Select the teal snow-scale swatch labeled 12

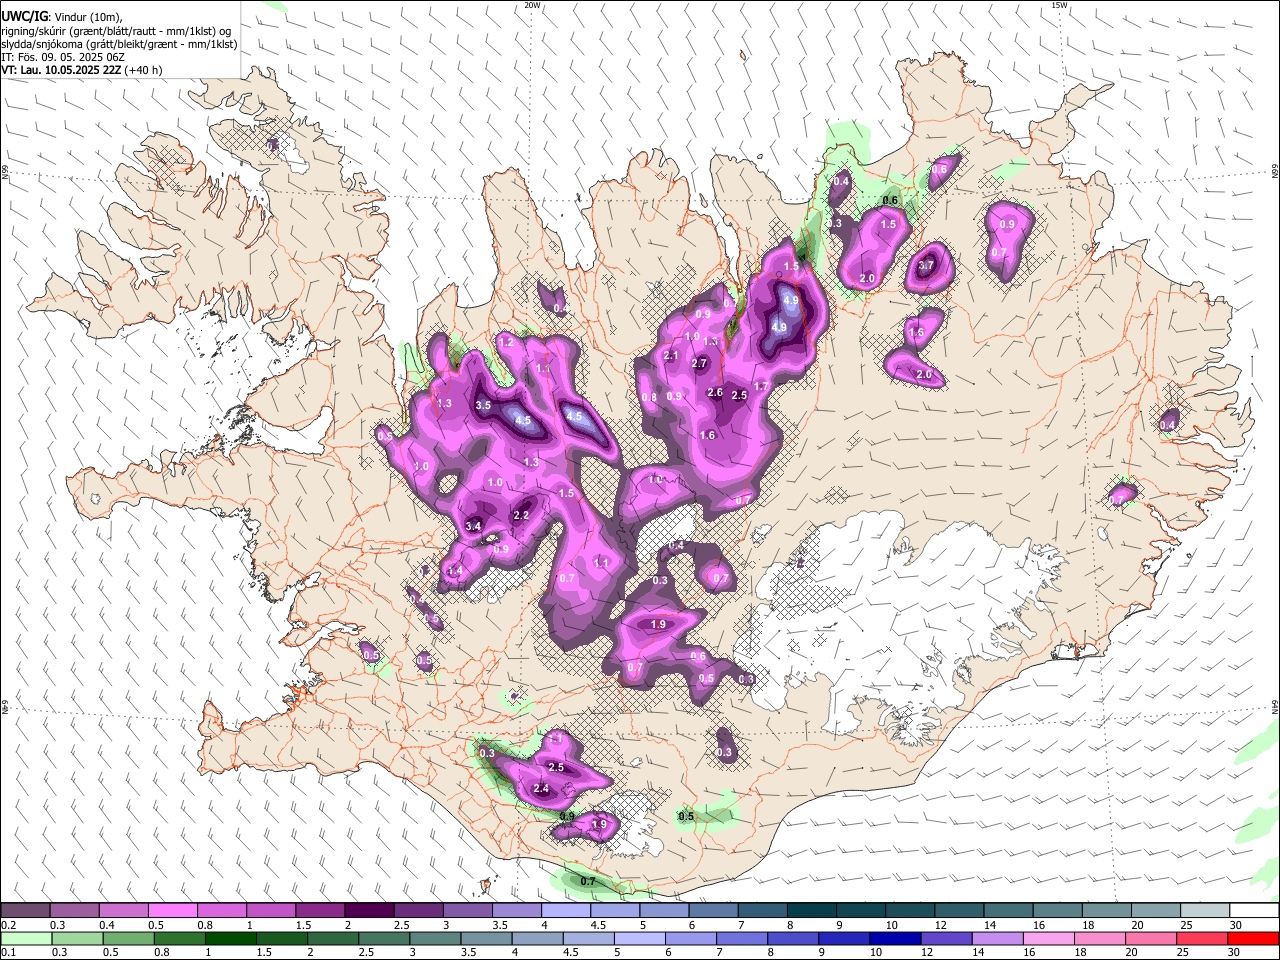click(958, 911)
